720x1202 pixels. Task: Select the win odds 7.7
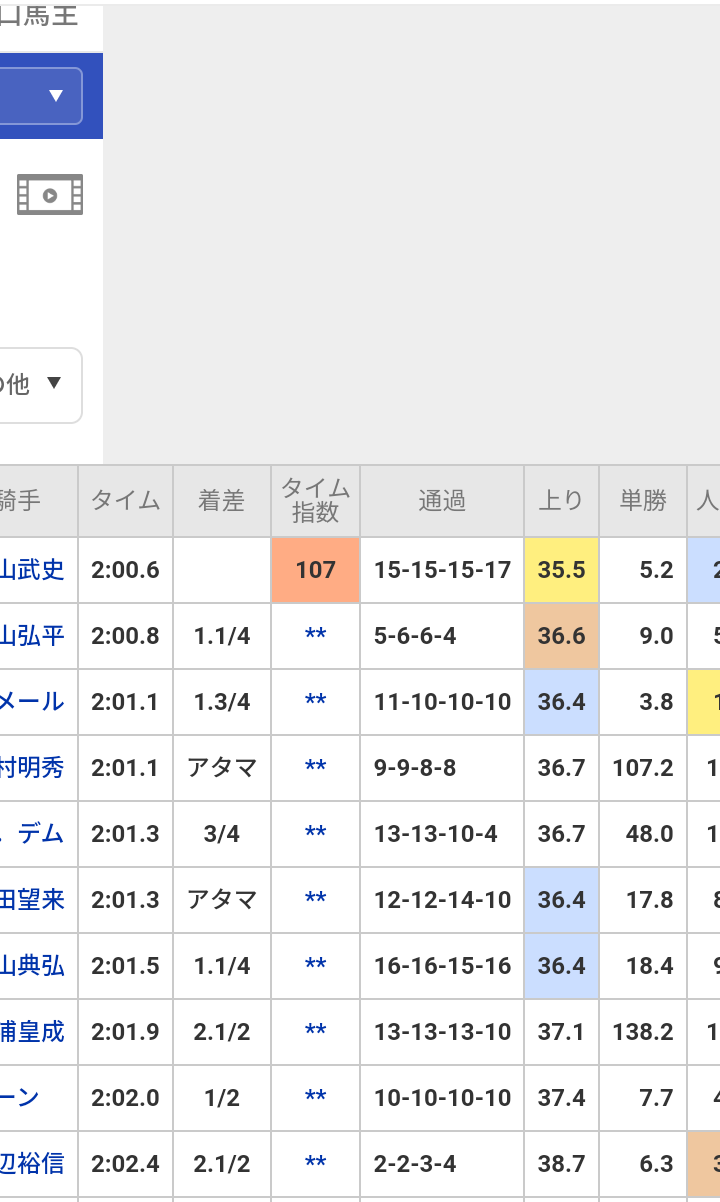pos(656,1098)
